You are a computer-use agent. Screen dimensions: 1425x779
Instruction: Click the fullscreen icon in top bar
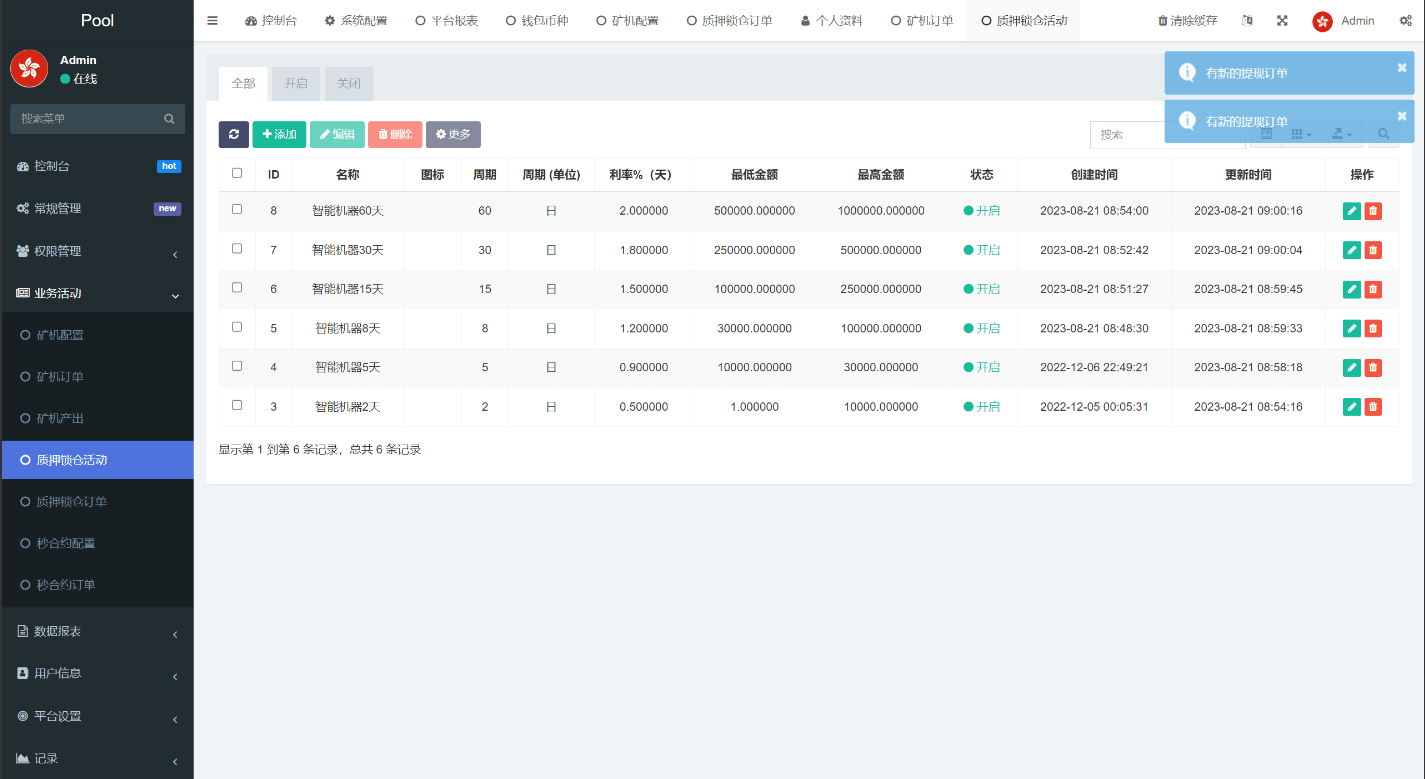click(x=1282, y=21)
